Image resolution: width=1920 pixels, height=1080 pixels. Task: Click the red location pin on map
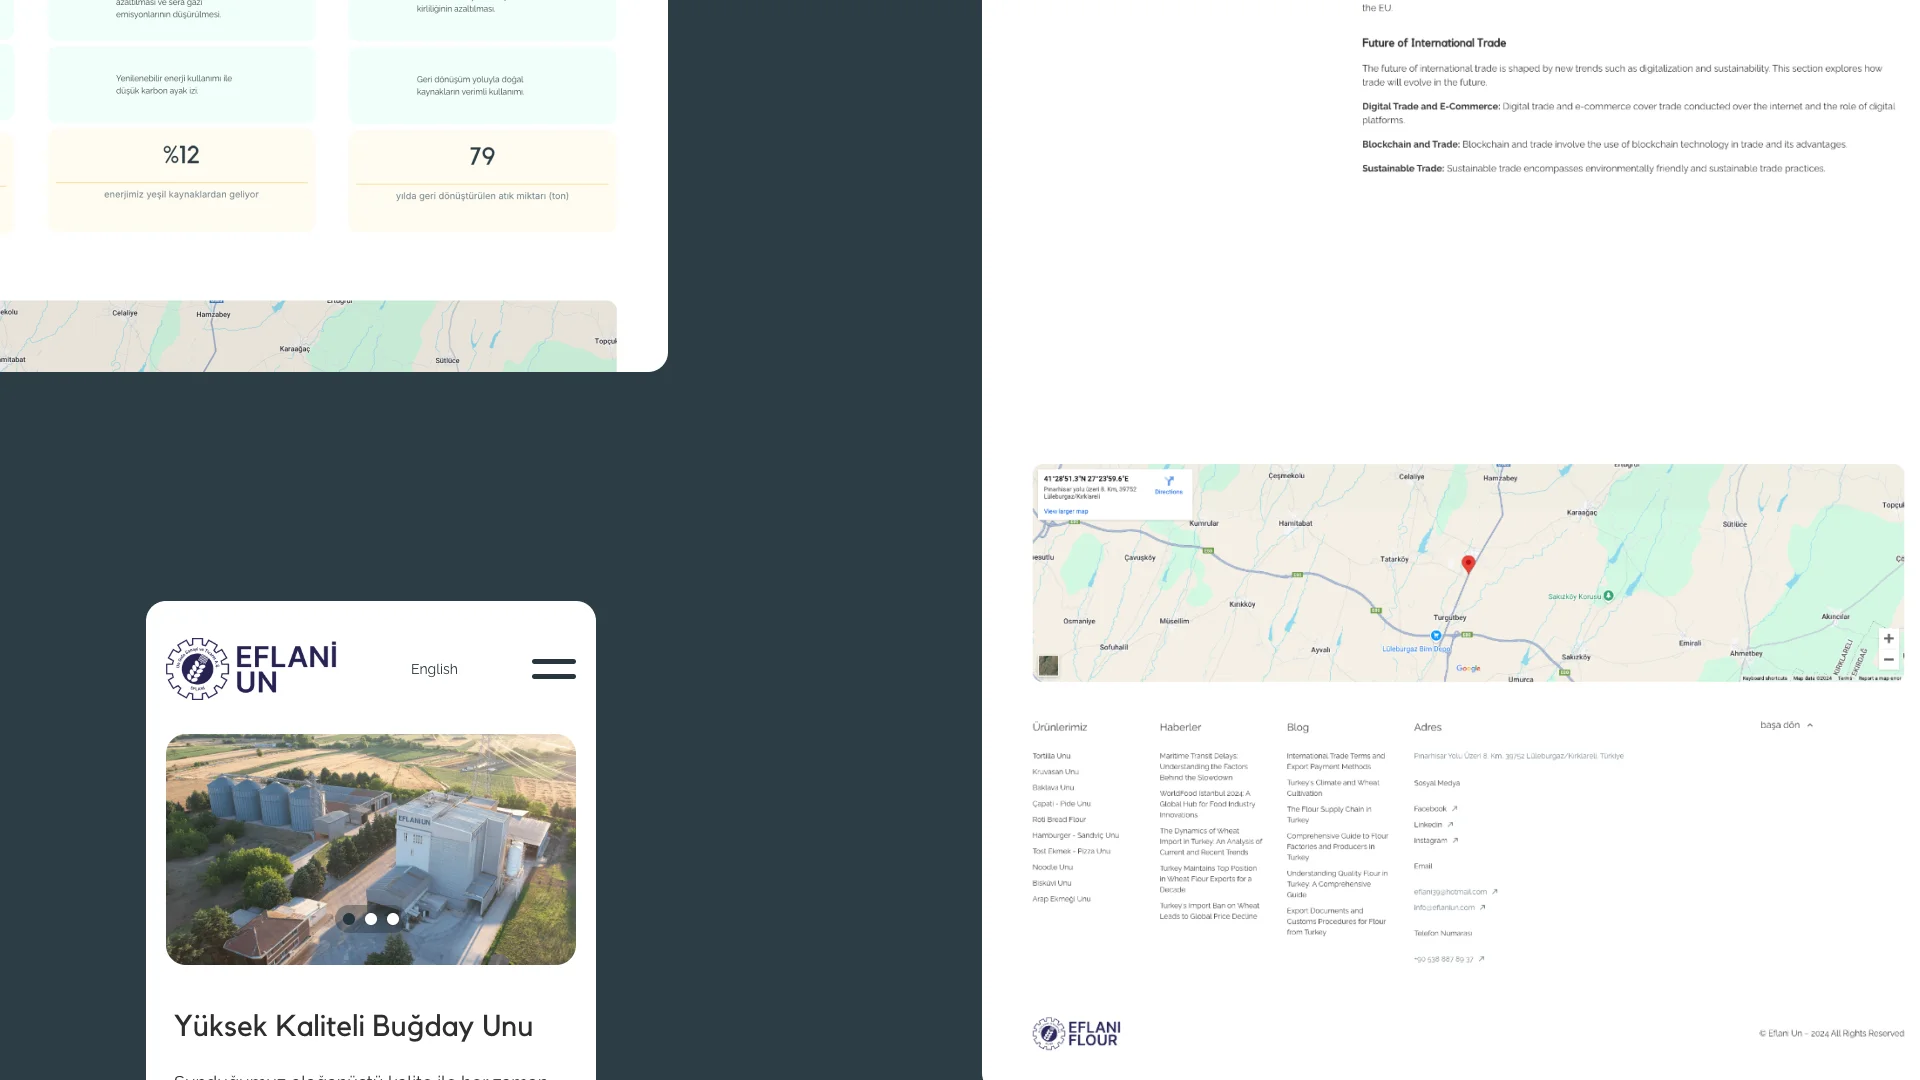coord(1468,565)
